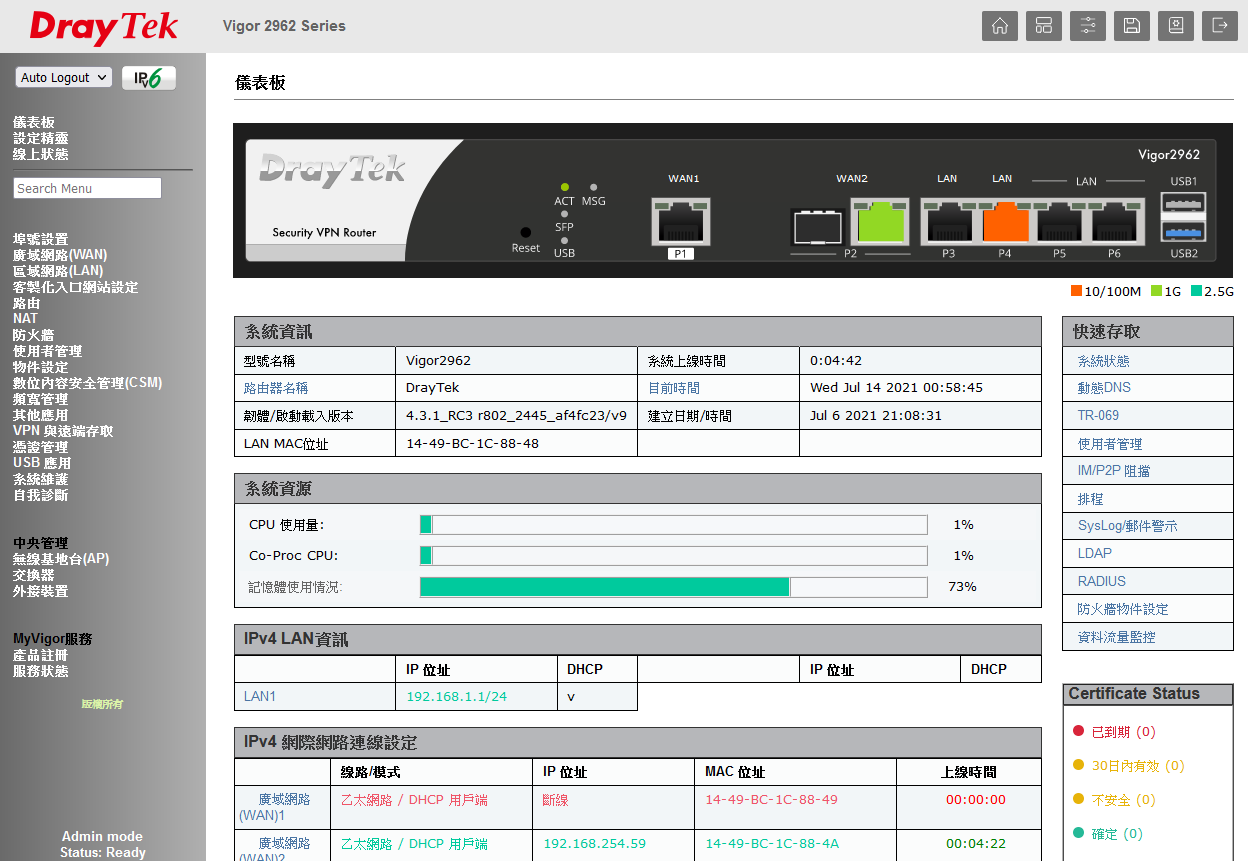Open 資料流量監控 quick access link

tap(1117, 637)
